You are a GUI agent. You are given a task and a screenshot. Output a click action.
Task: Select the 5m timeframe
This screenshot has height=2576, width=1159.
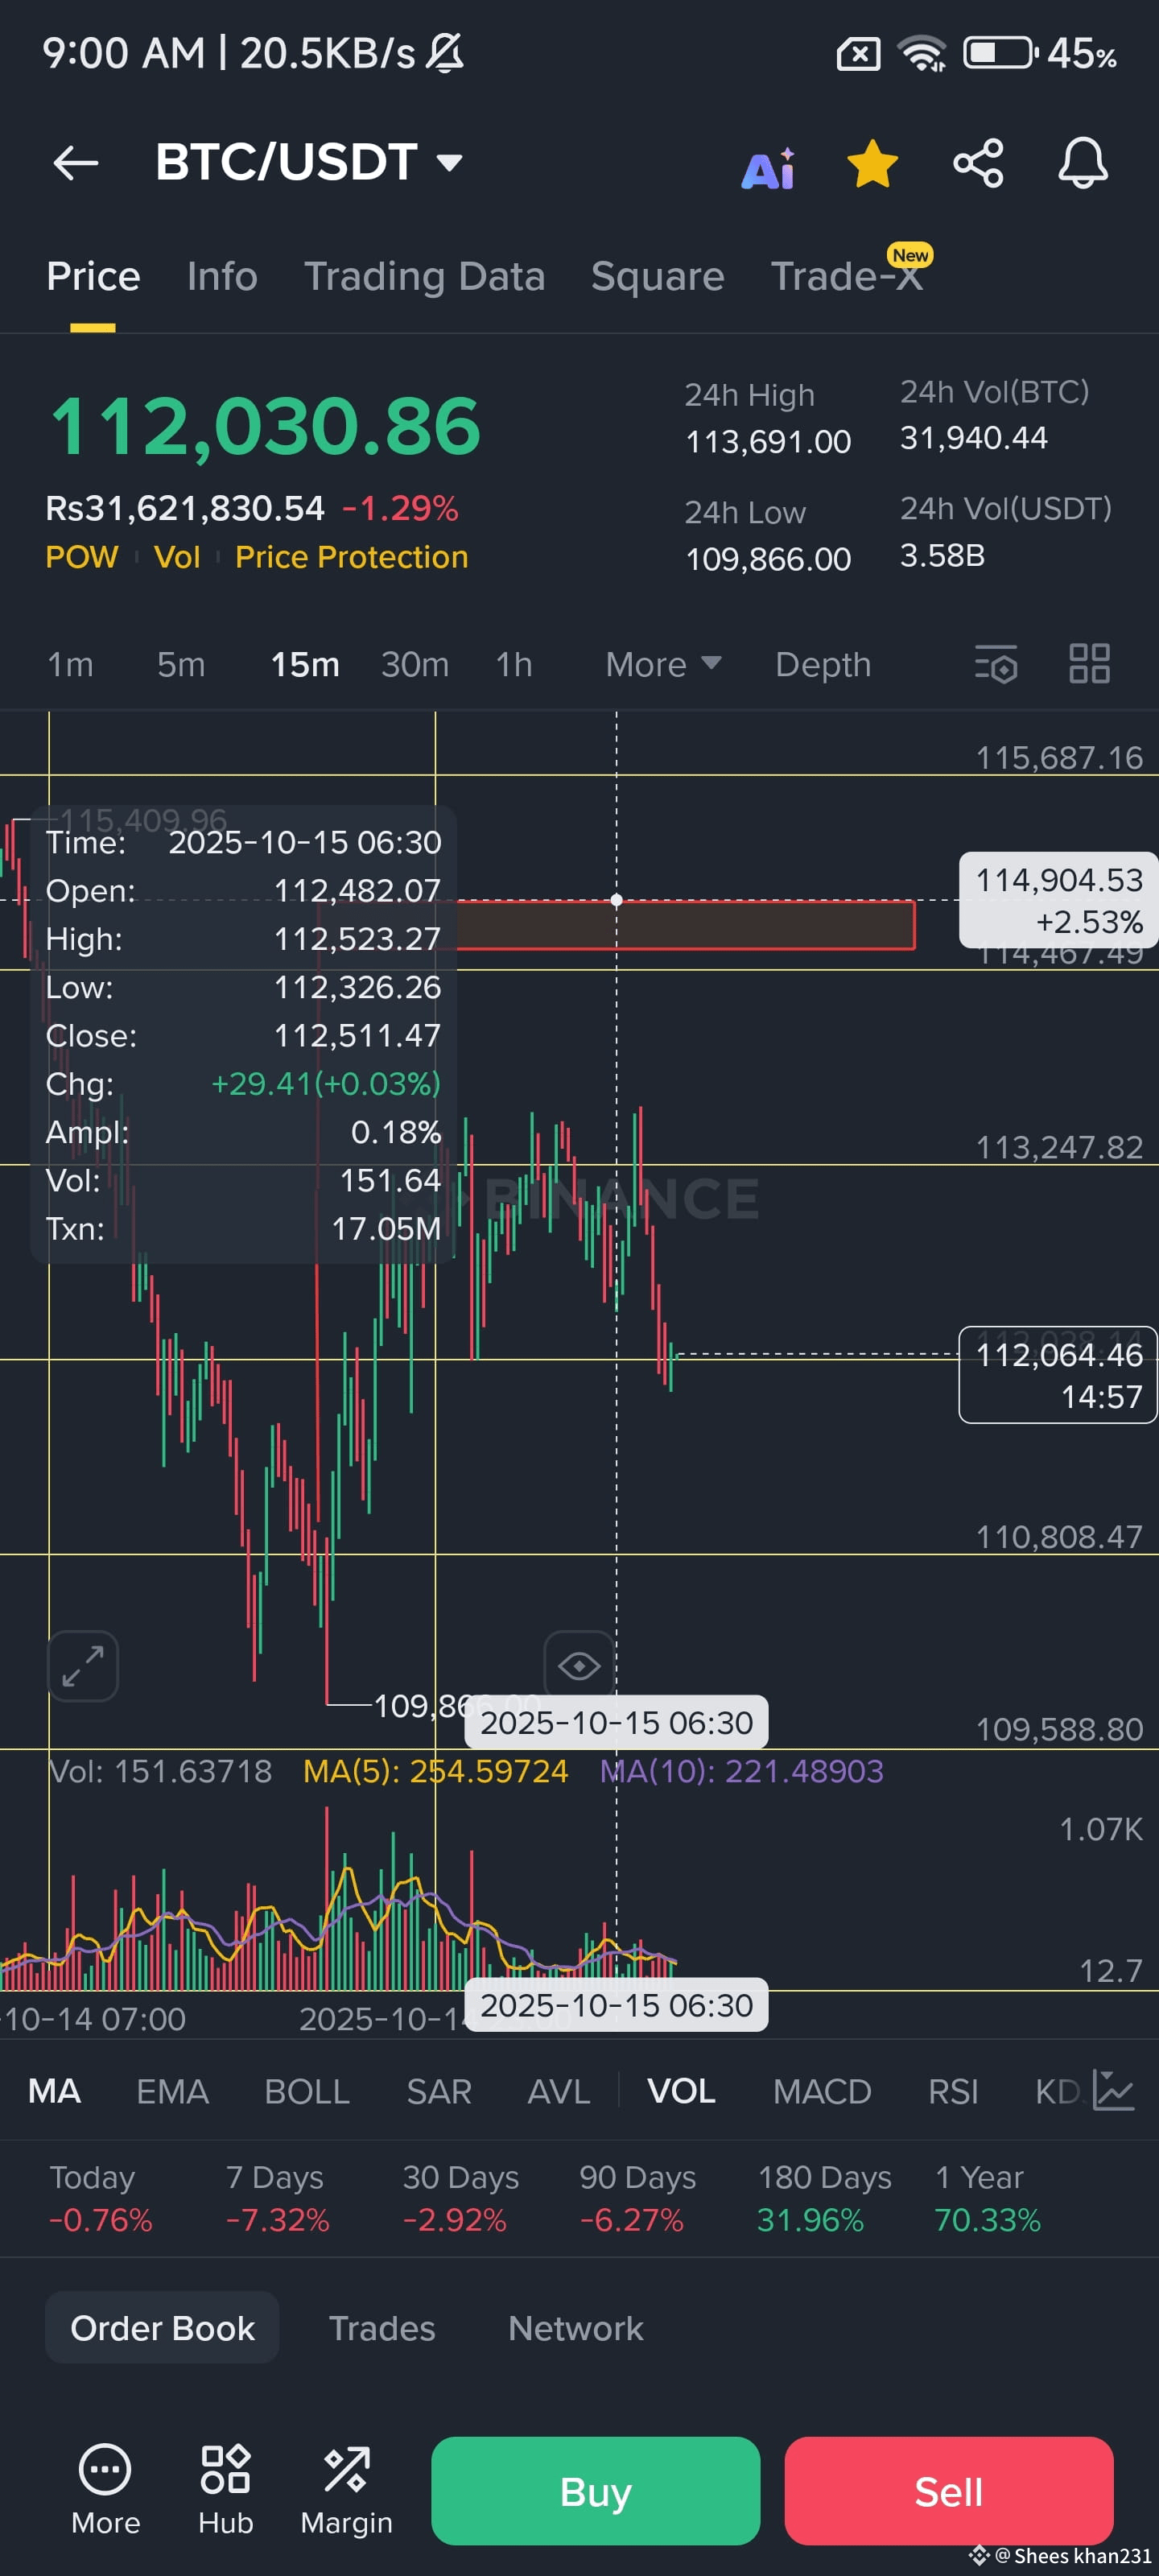pyautogui.click(x=181, y=665)
